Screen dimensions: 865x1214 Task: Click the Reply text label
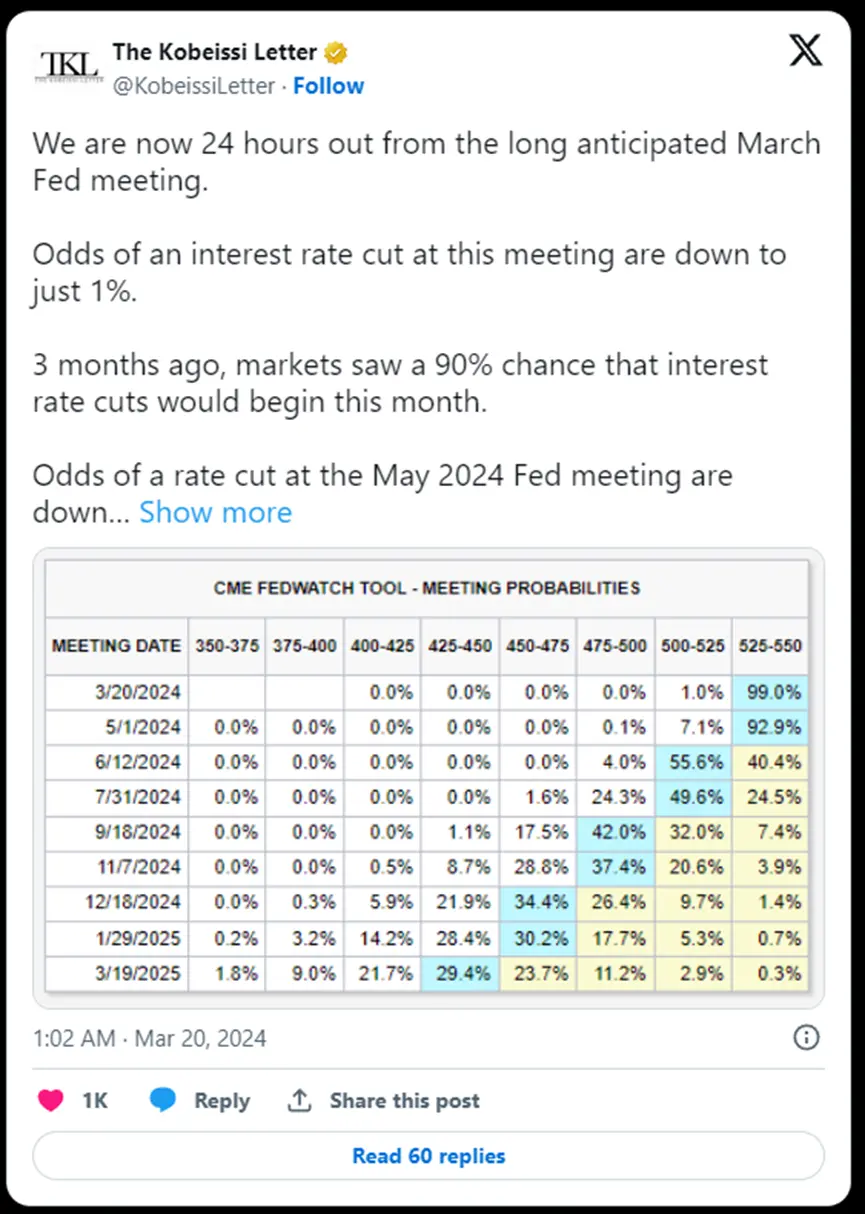point(221,1101)
